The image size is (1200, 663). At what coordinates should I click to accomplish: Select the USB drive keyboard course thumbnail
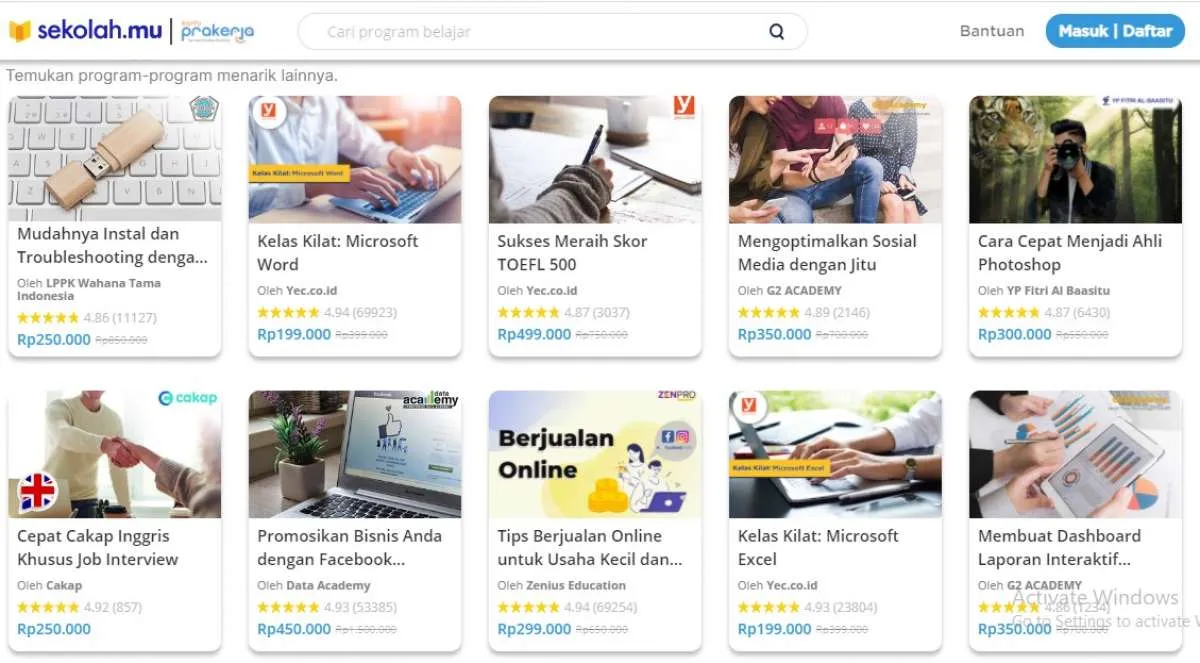tap(114, 158)
